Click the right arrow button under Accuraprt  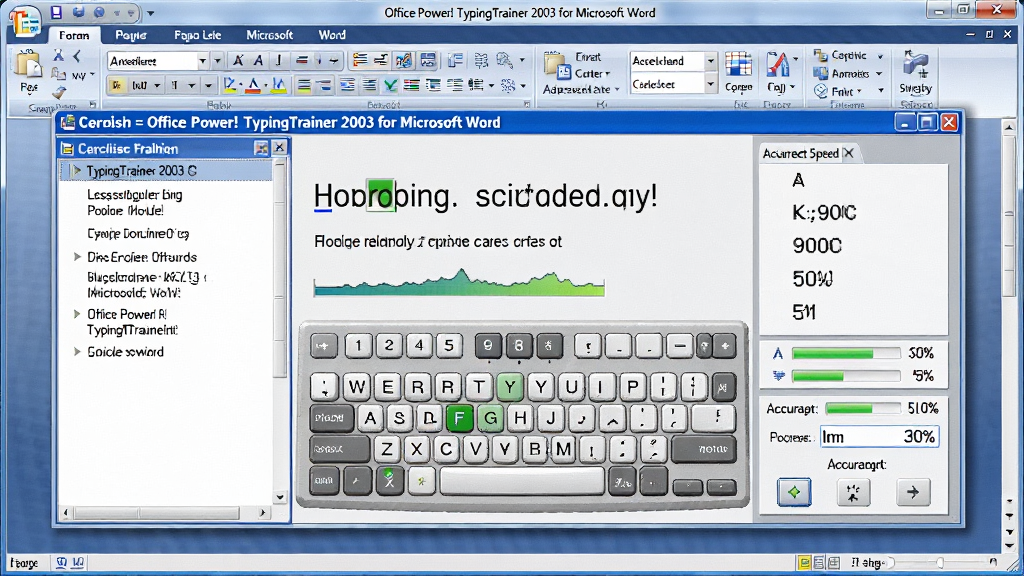[x=913, y=492]
